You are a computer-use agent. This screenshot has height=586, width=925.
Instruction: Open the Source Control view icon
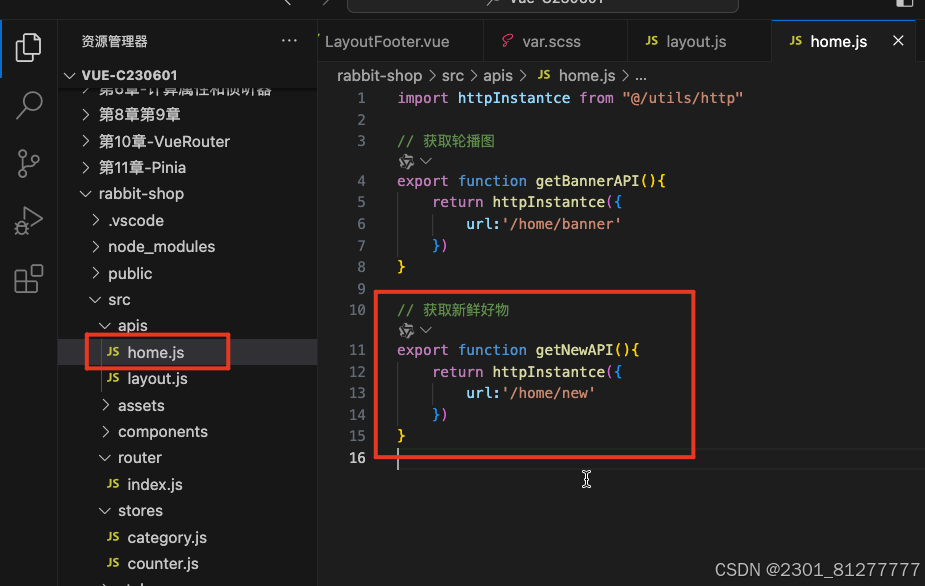point(28,163)
